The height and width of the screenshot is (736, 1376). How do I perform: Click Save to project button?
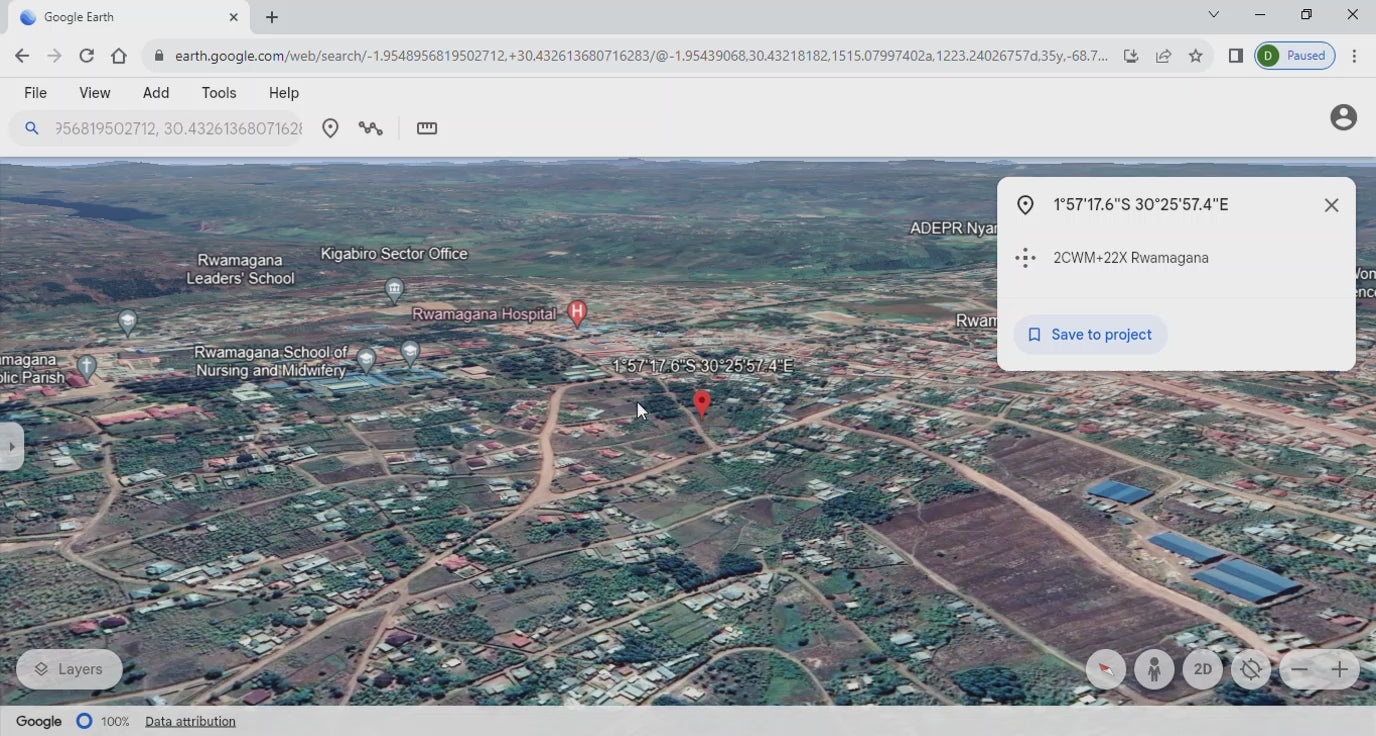(x=1090, y=335)
